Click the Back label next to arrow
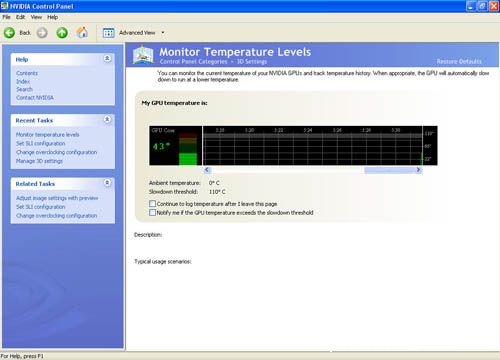Image resolution: width=500 pixels, height=360 pixels. tap(25, 33)
